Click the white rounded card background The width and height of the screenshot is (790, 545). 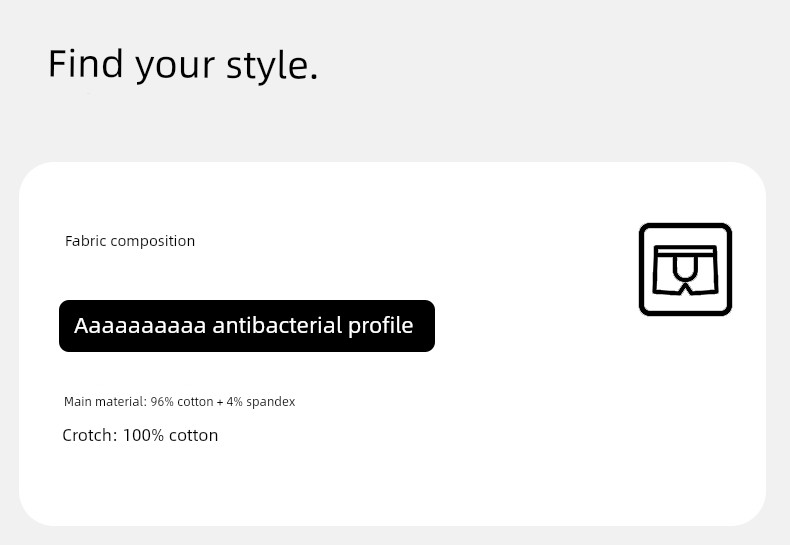click(392, 344)
